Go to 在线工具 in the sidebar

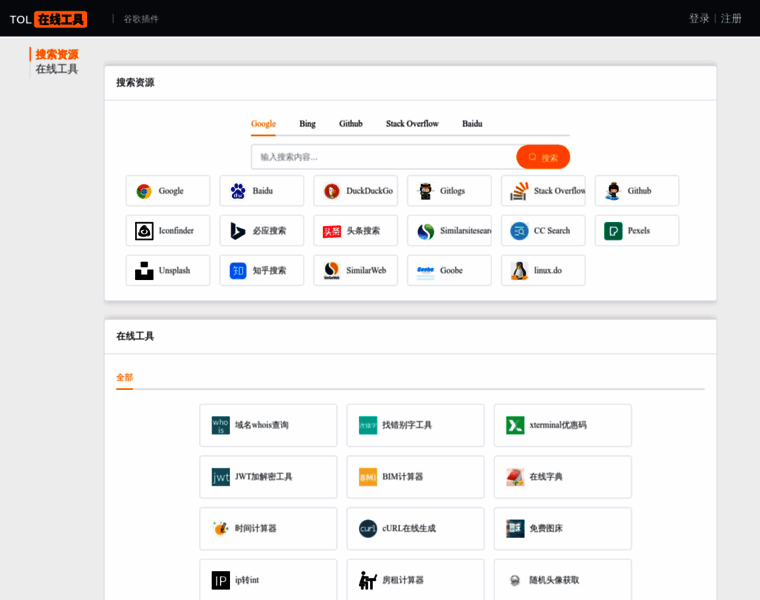57,69
